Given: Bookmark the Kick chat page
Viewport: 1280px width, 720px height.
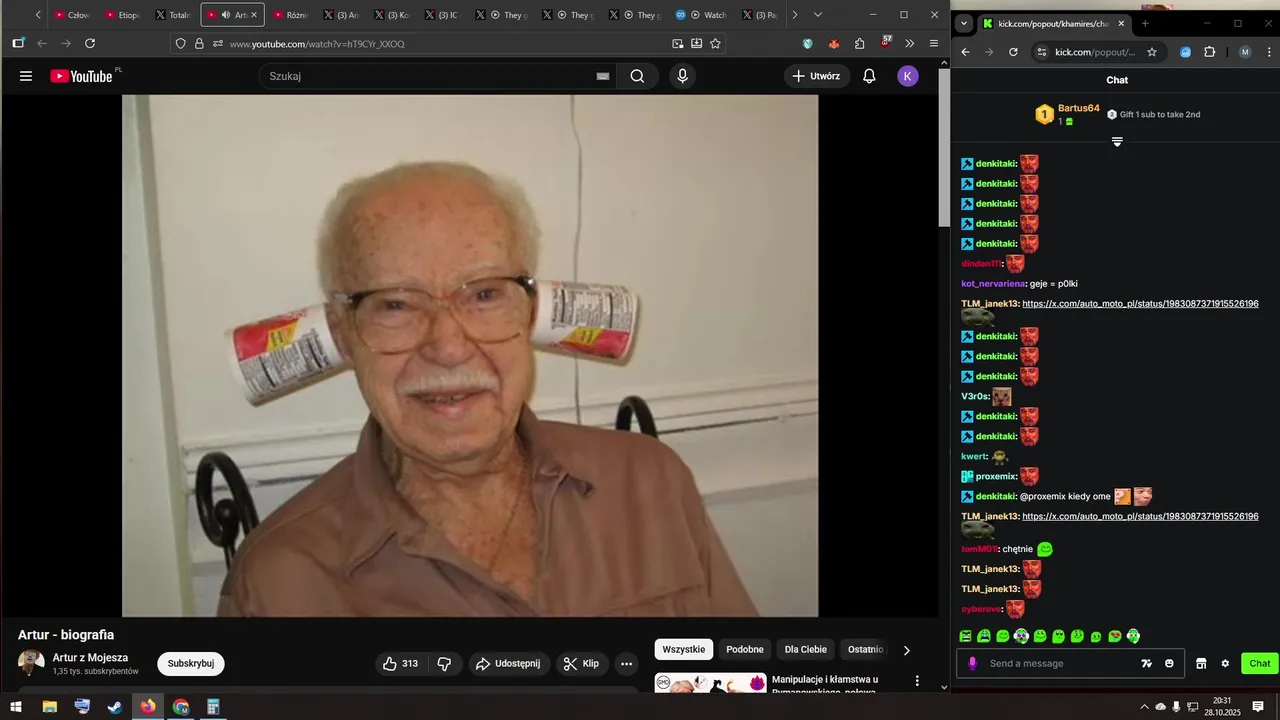Looking at the screenshot, I should tap(1152, 52).
